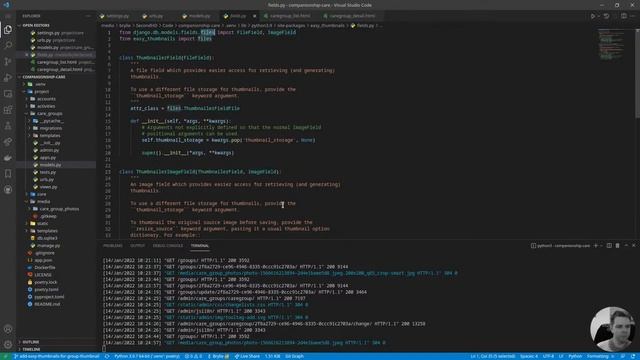Viewport: 640px width, 360px height.
Task: Open models.py in care_groups folder
Action: (x=50, y=165)
